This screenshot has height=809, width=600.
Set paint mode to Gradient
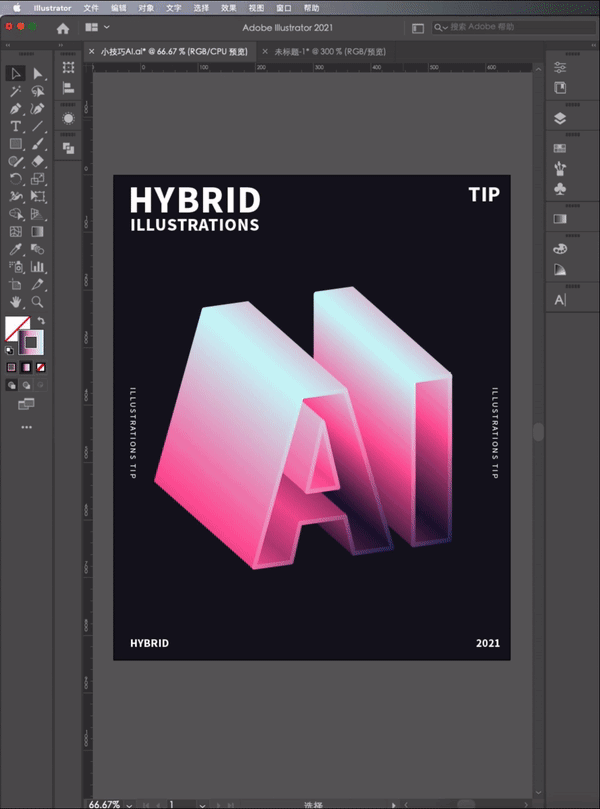pos(26,367)
